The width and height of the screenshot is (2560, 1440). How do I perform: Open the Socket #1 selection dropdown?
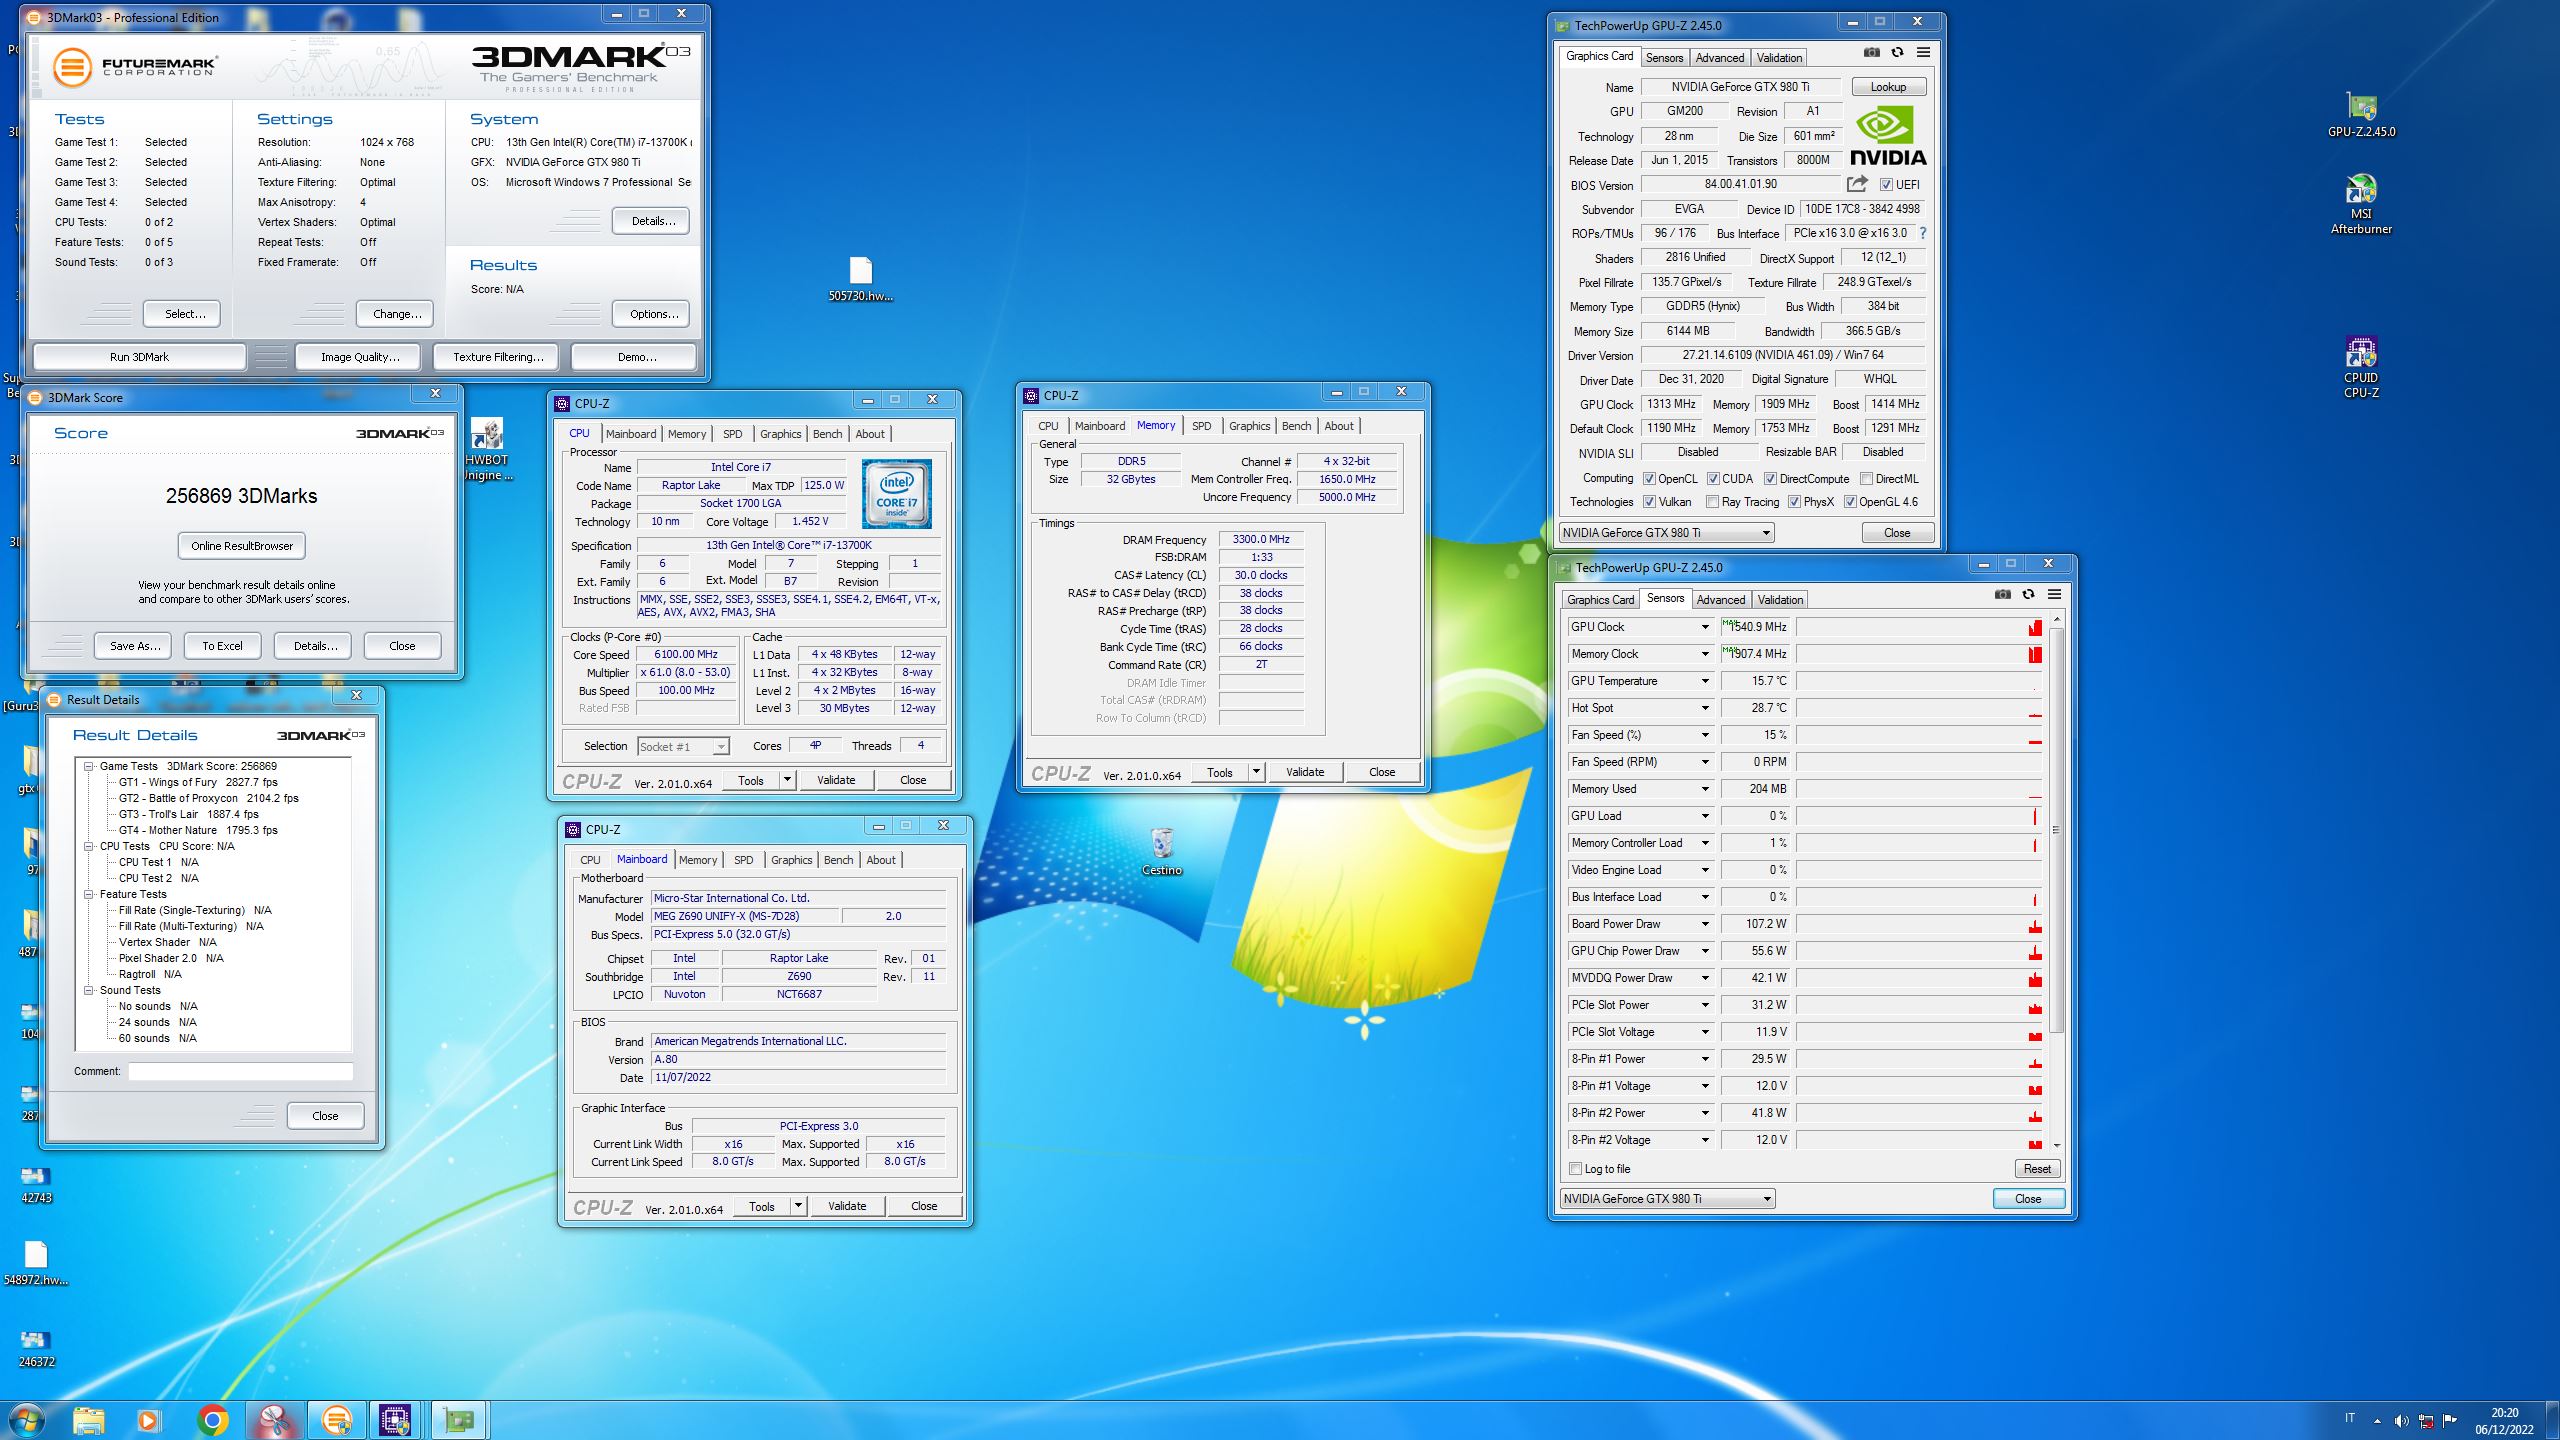click(684, 747)
